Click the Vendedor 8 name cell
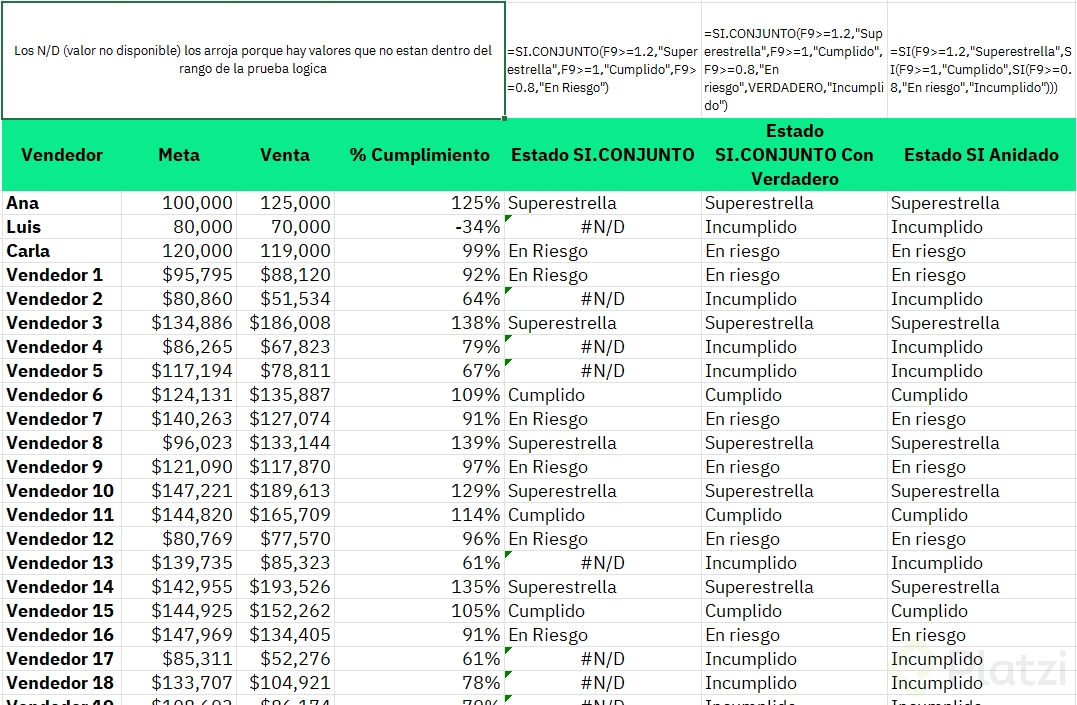Image resolution: width=1077 pixels, height=705 pixels. [62, 443]
